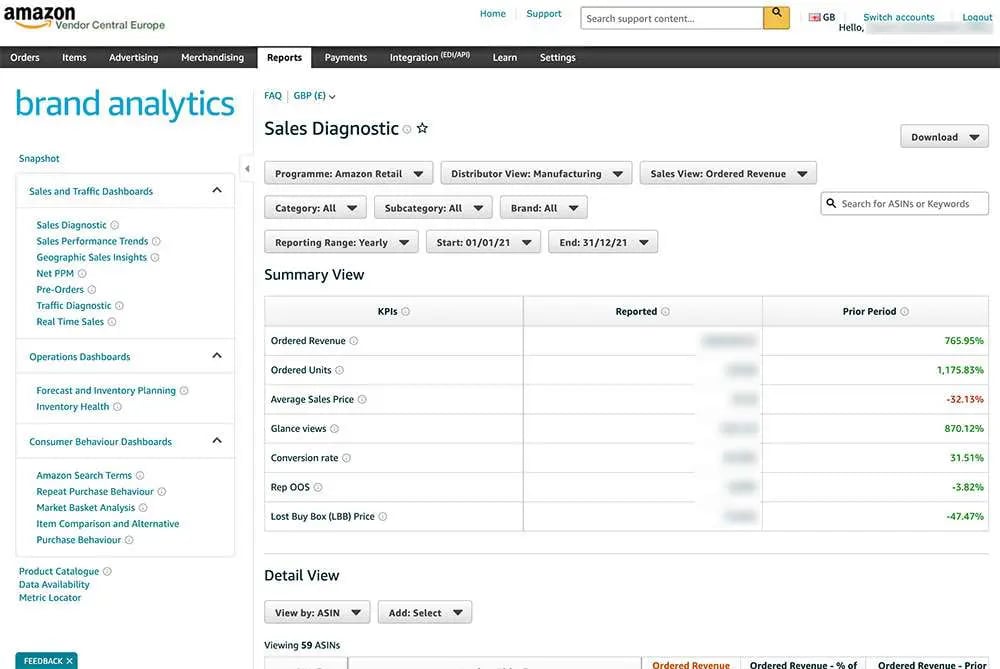Viewport: 1000px width, 669px height.
Task: Click the GB flag country selector
Action: click(x=821, y=17)
